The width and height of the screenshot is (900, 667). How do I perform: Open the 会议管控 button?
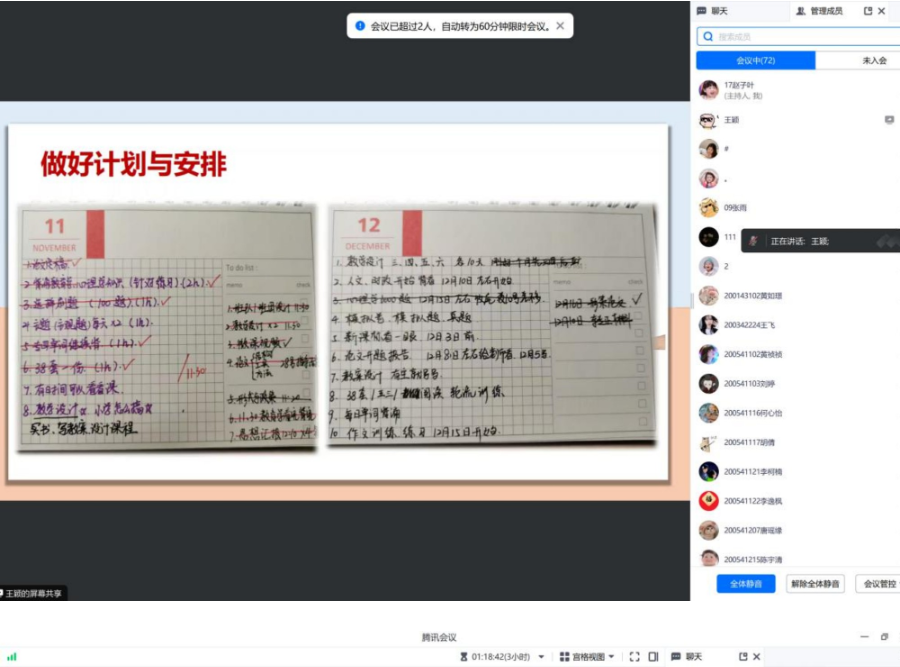(x=878, y=583)
